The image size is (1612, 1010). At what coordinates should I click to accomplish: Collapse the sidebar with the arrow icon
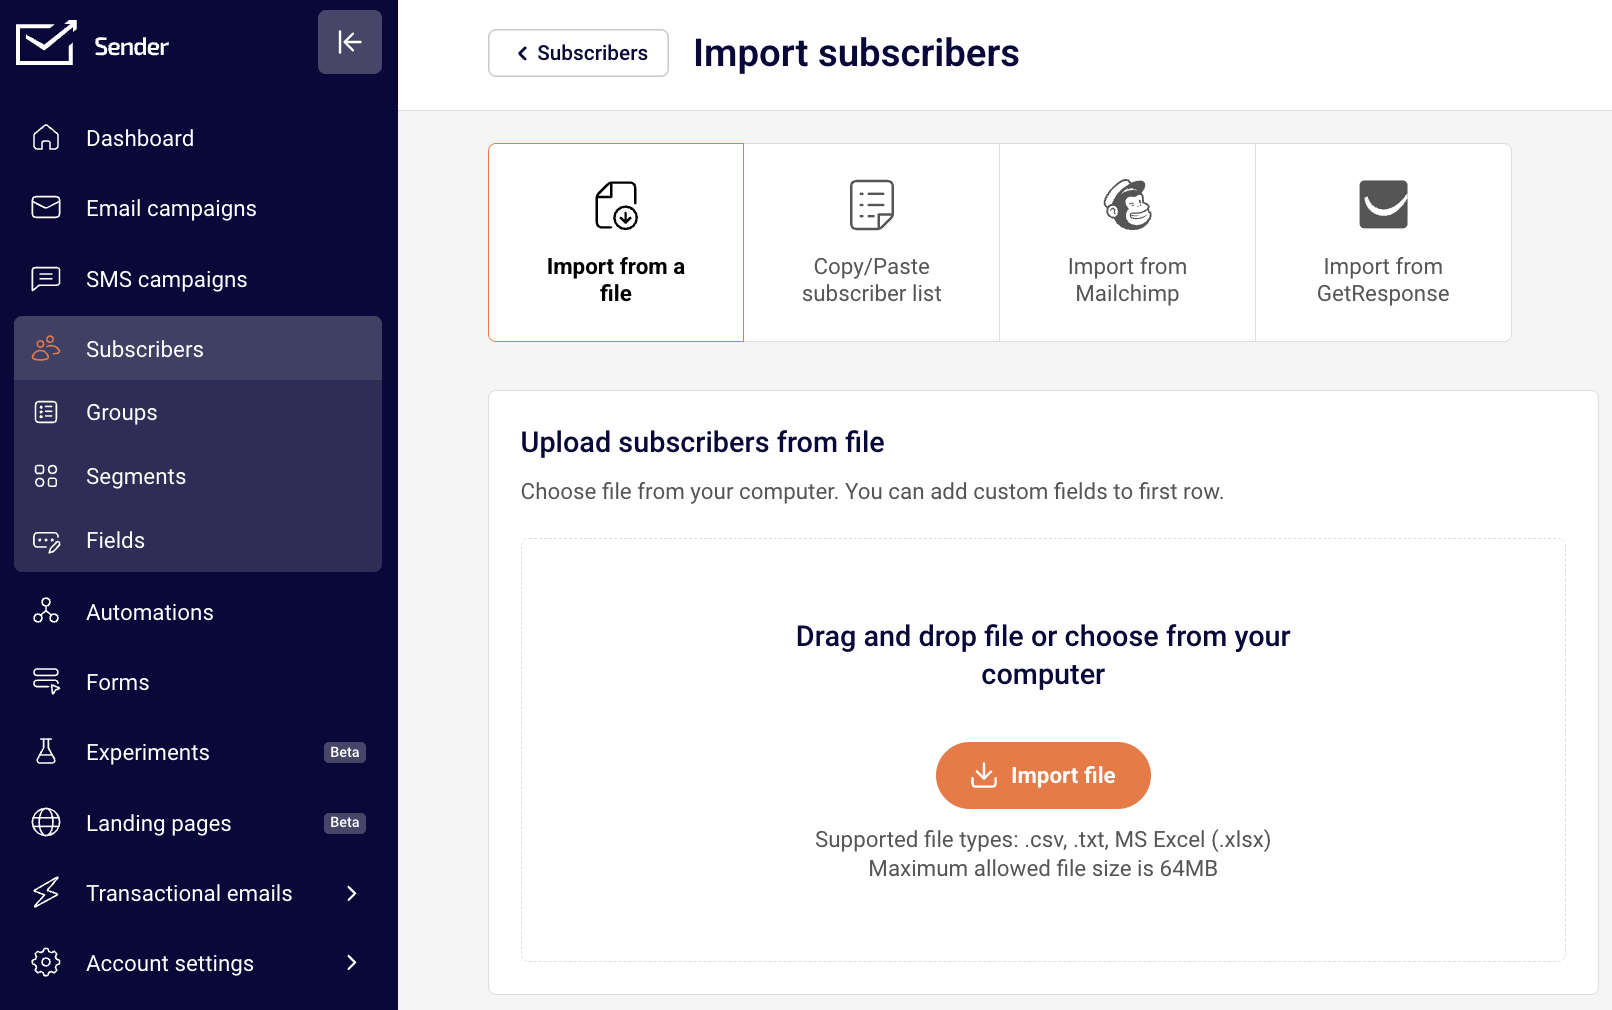point(349,42)
